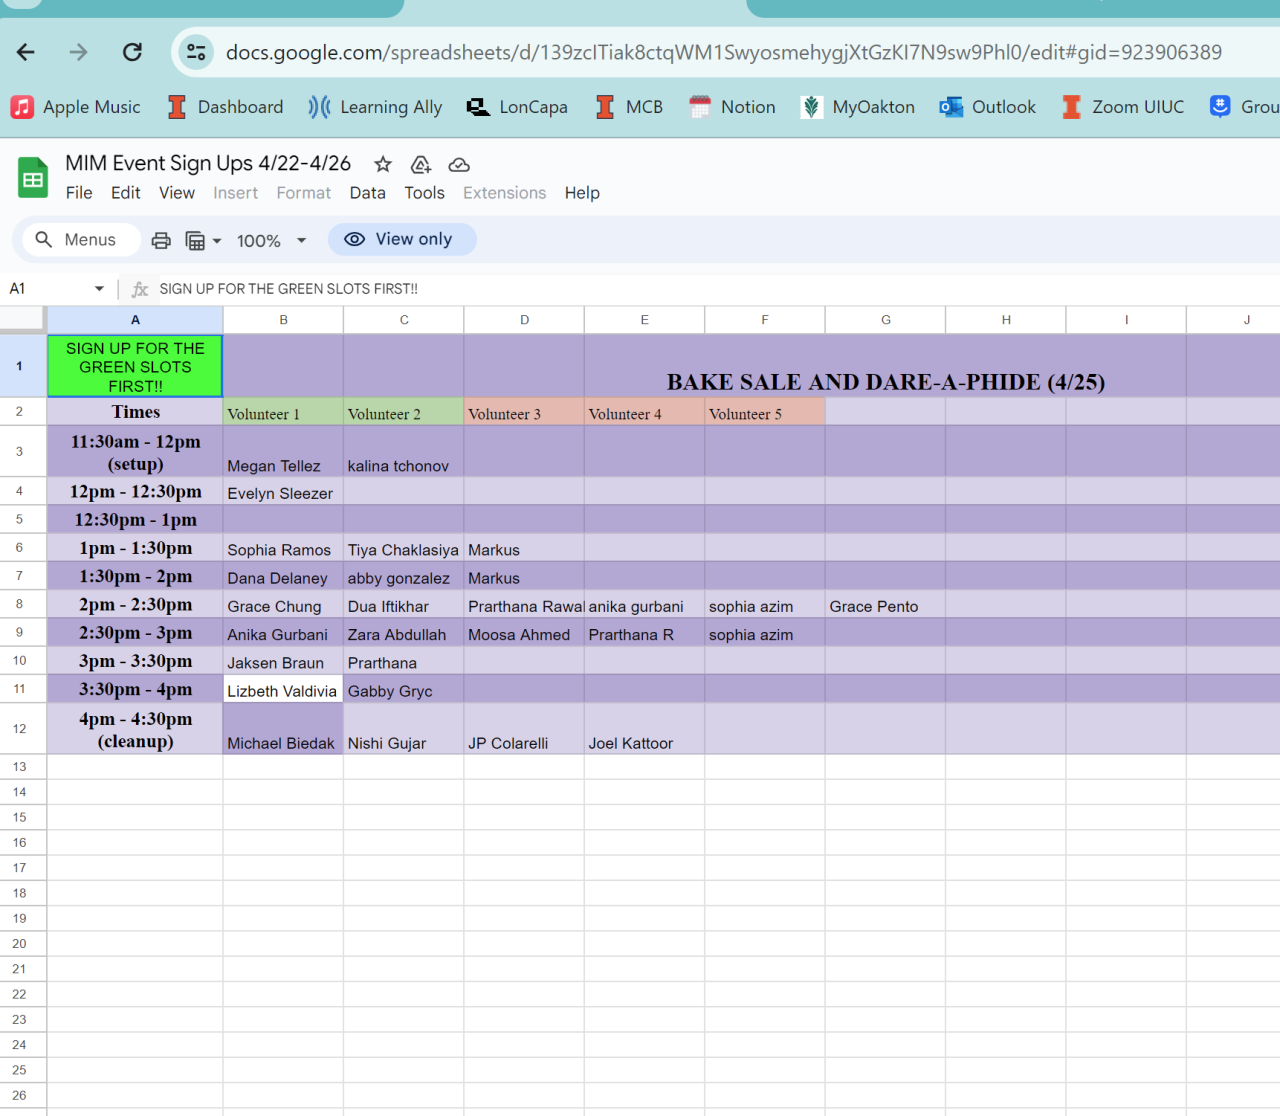The width and height of the screenshot is (1280, 1116).
Task: Click the site info icon in address bar
Action: pyautogui.click(x=197, y=52)
